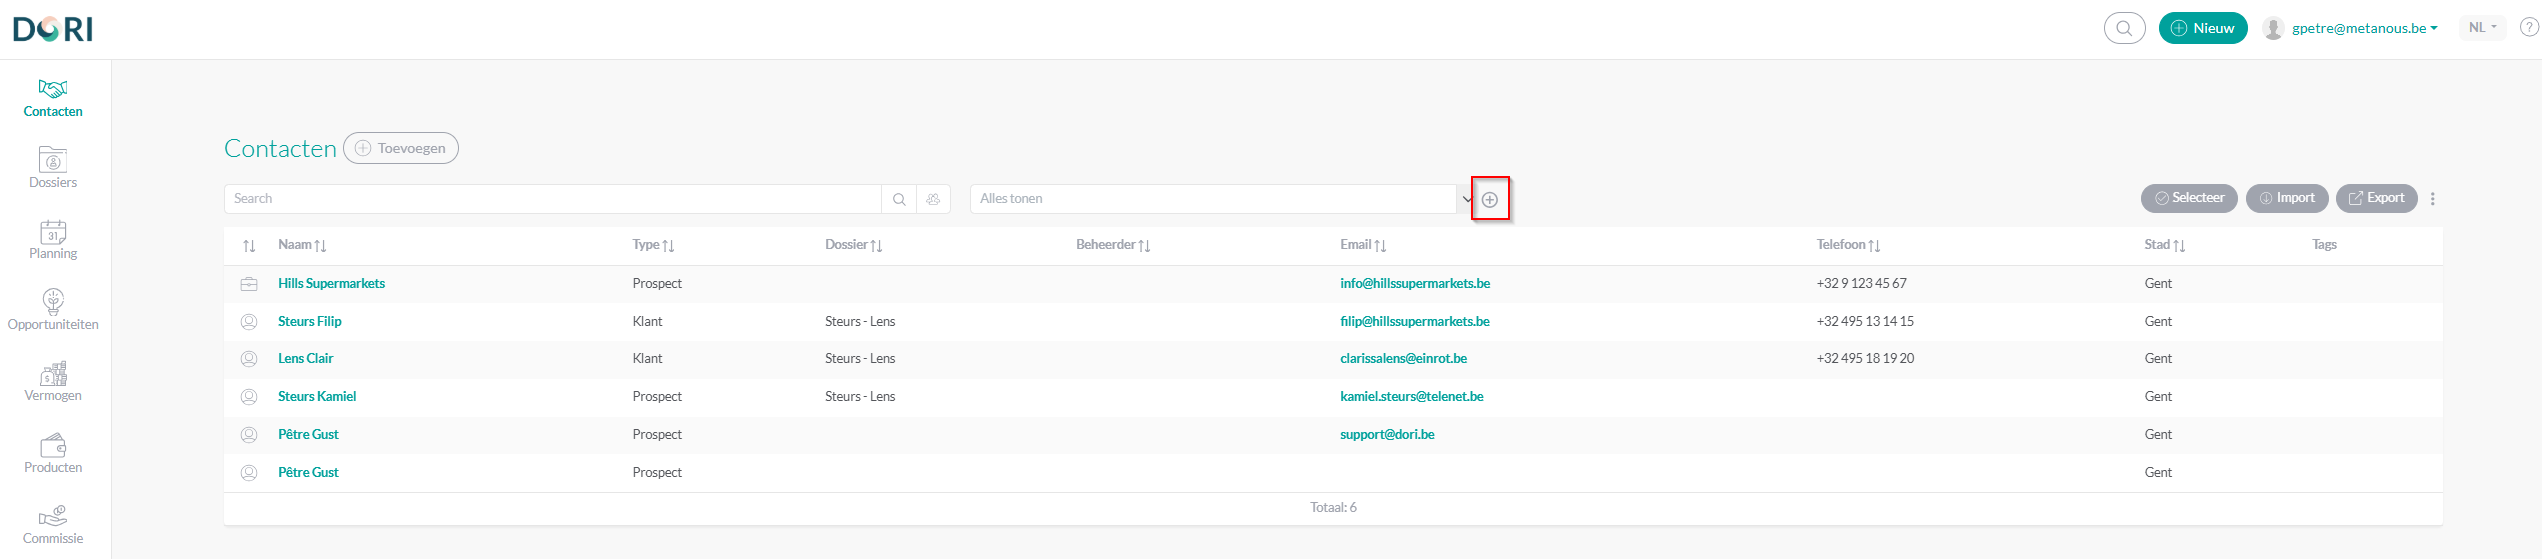Click the Export button

tap(2376, 198)
